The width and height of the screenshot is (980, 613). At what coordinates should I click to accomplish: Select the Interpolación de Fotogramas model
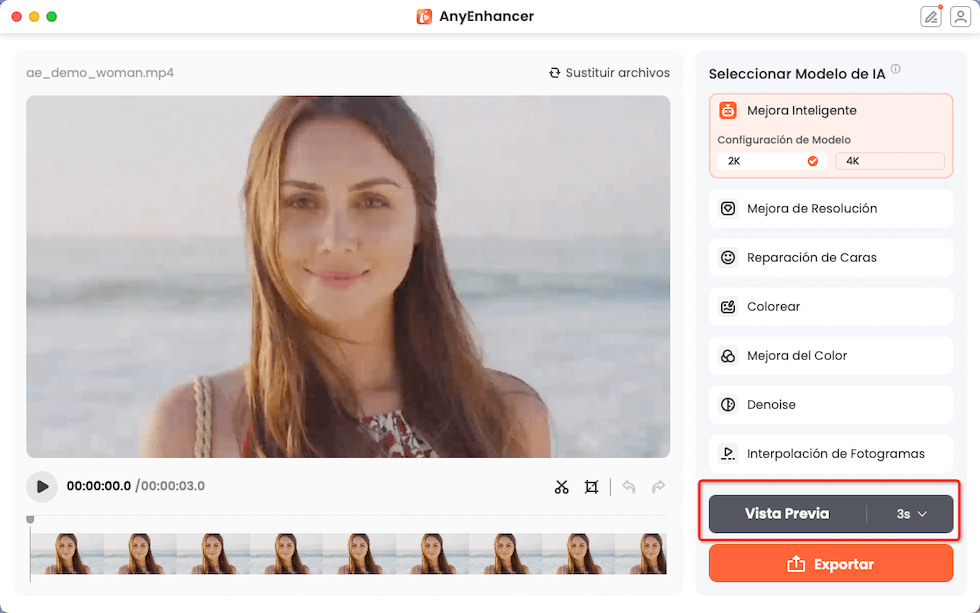(x=830, y=453)
